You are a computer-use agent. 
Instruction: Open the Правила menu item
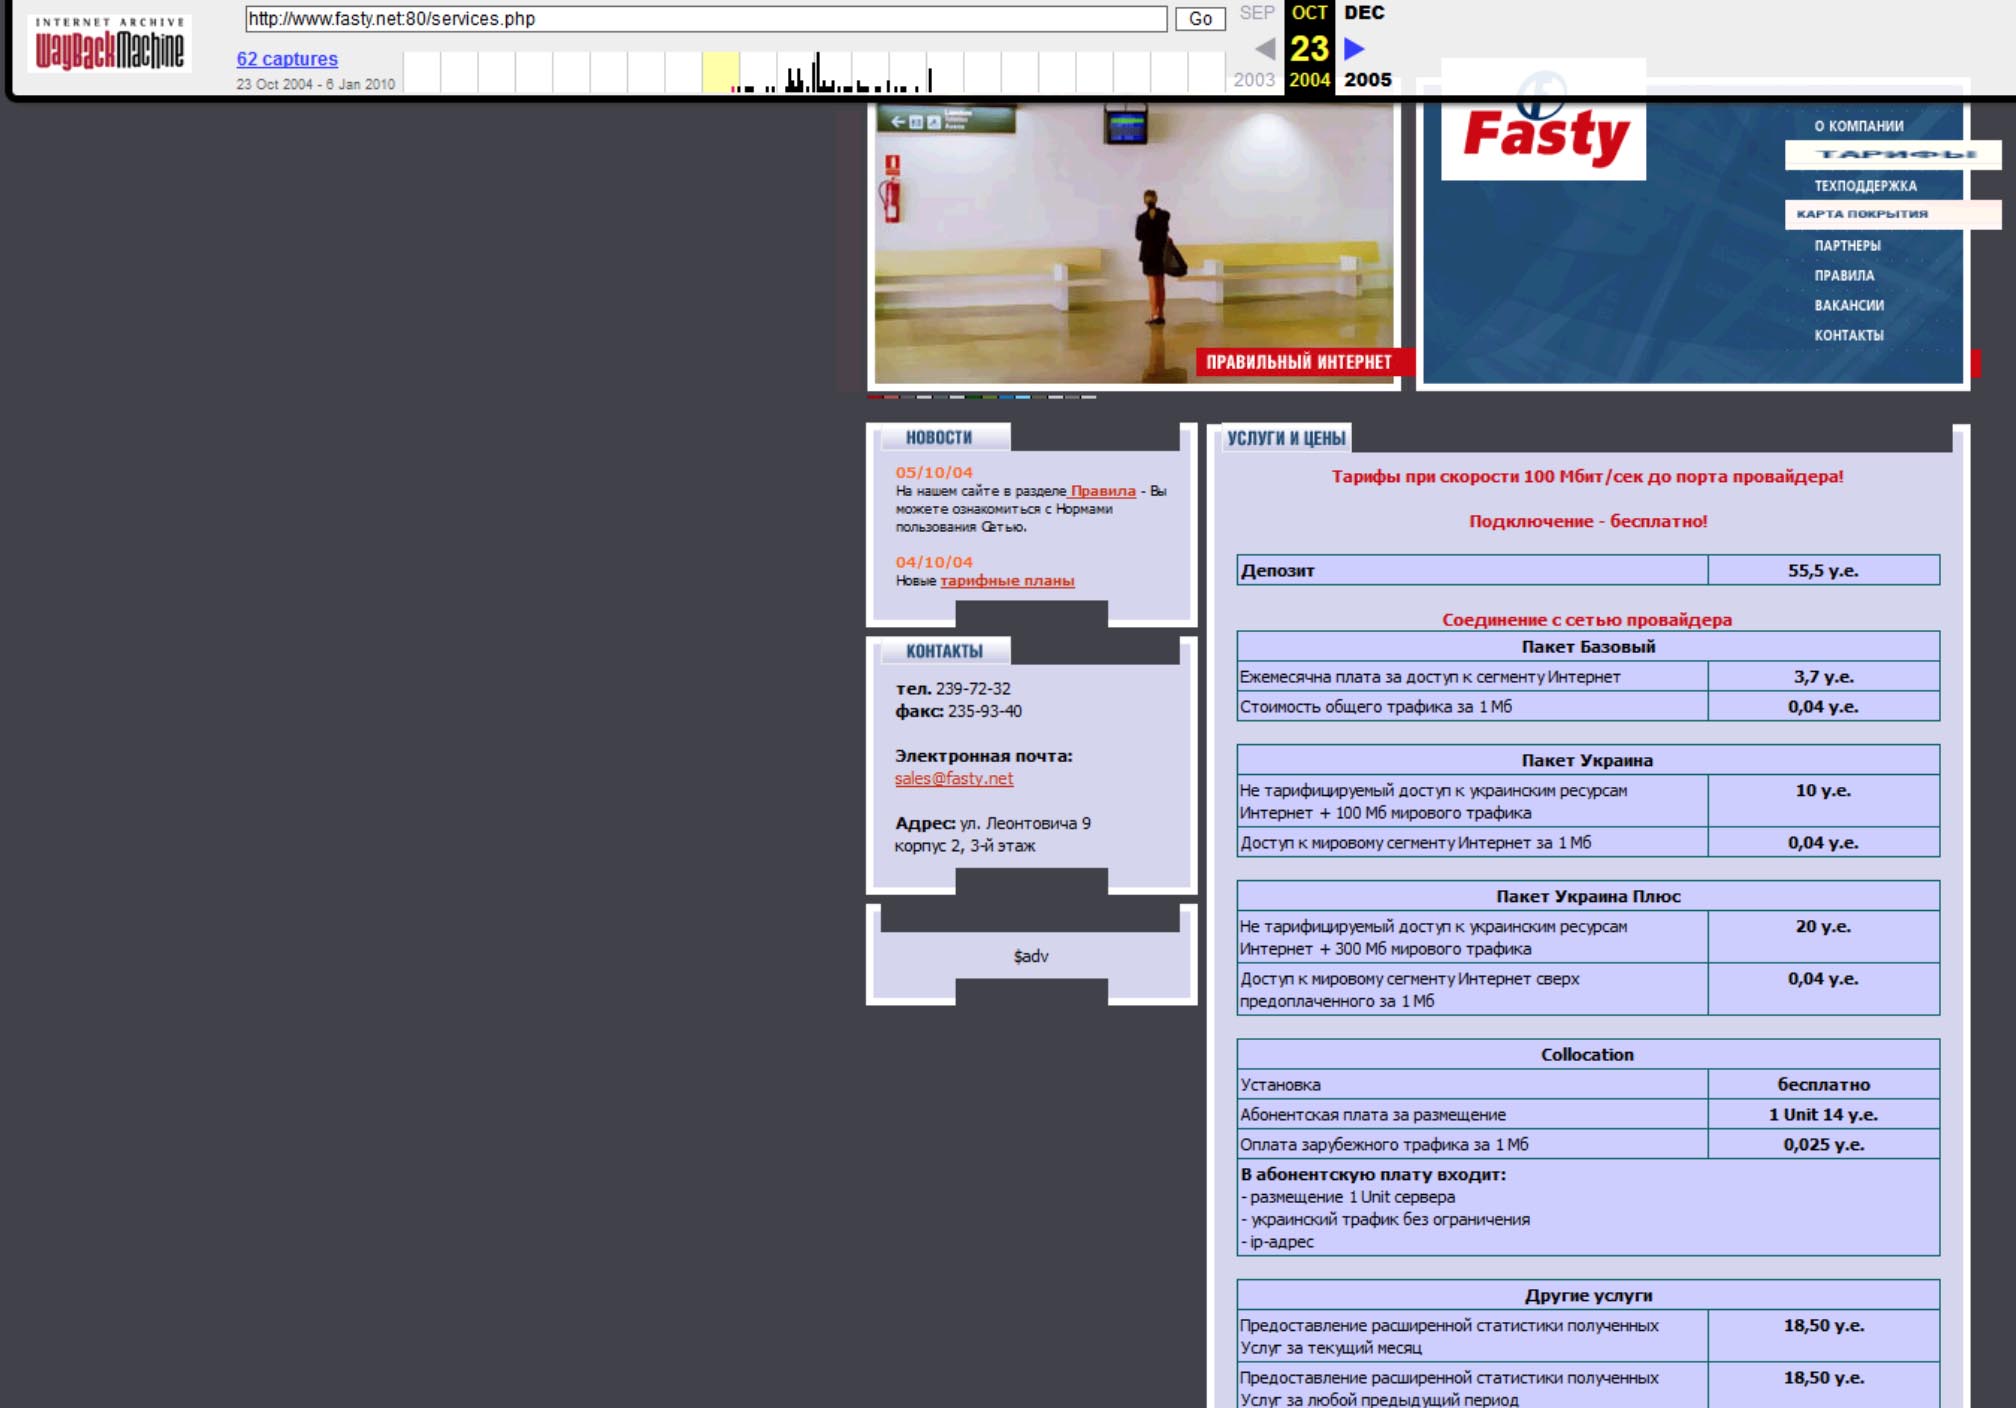[x=1844, y=276]
